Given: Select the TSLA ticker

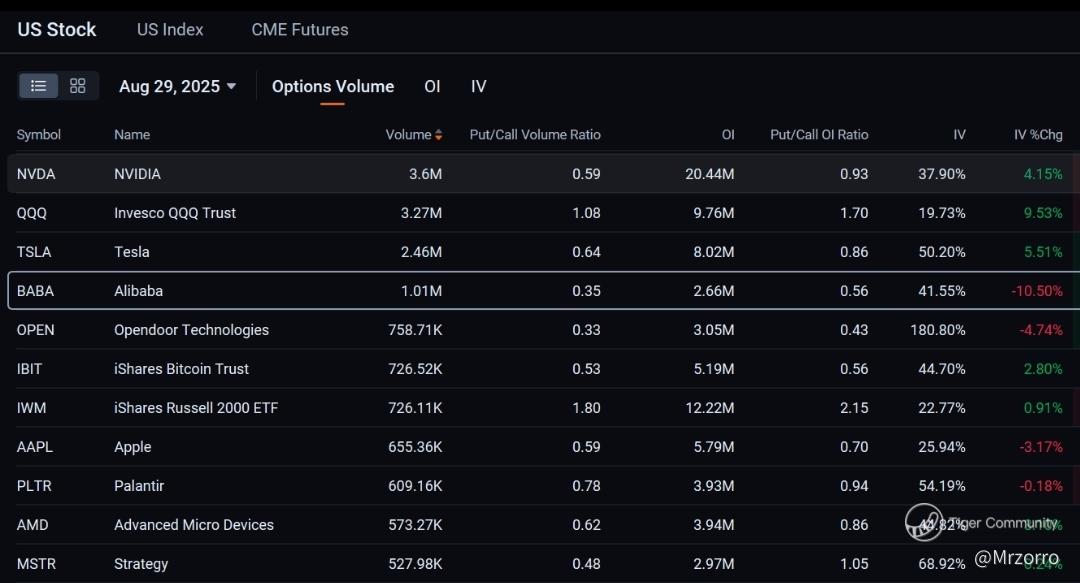Looking at the screenshot, I should tap(34, 252).
